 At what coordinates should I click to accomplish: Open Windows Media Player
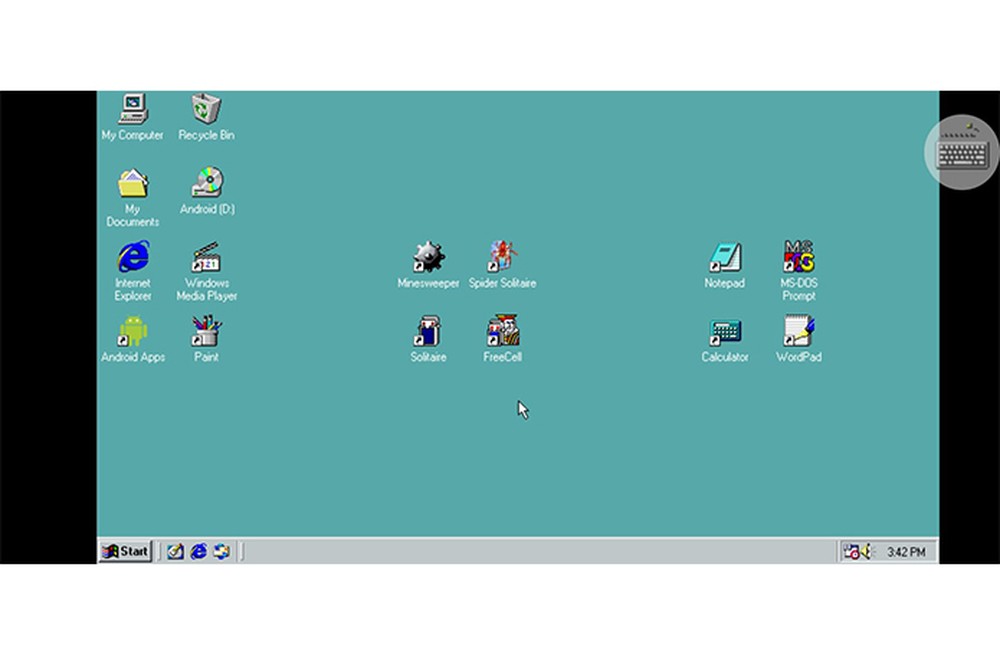(205, 258)
